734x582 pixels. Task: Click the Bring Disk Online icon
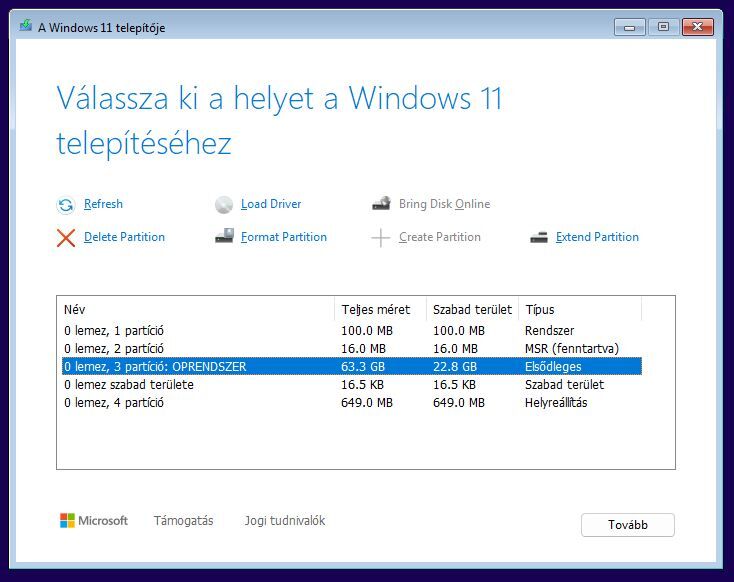(382, 203)
